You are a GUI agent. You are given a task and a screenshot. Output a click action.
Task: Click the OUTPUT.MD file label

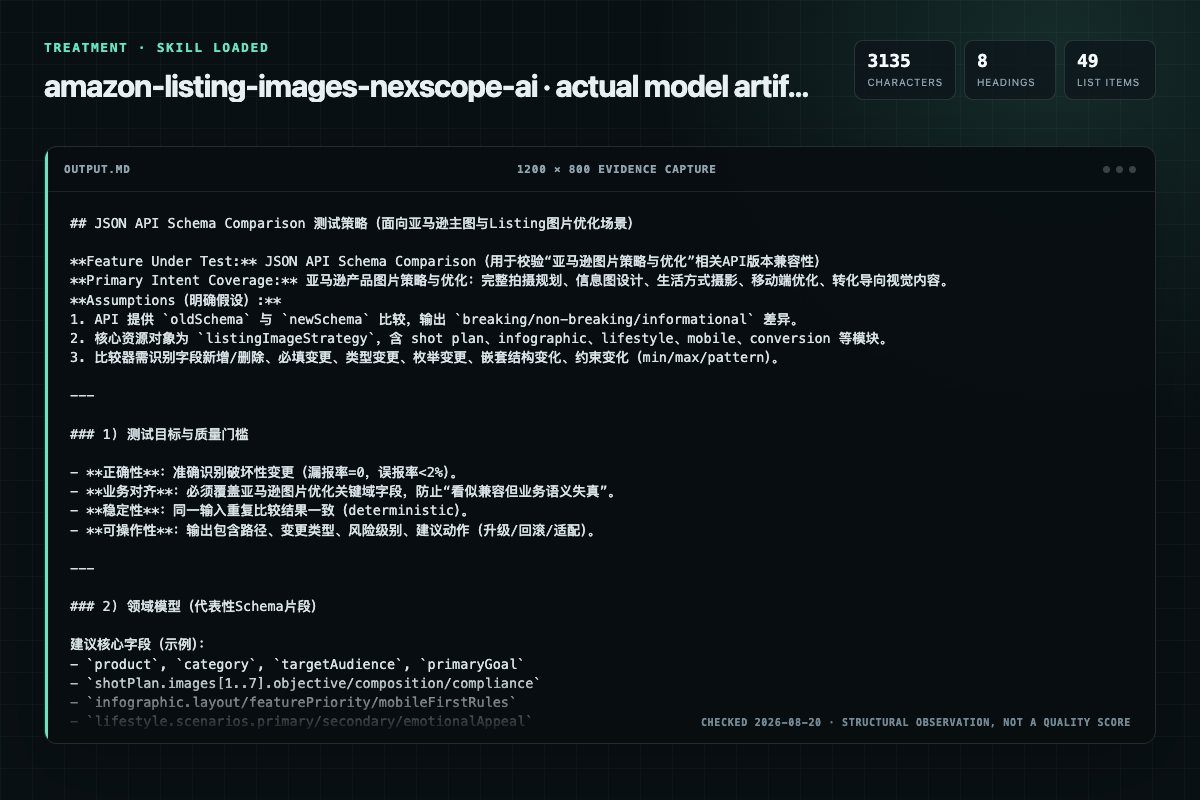tap(97, 169)
